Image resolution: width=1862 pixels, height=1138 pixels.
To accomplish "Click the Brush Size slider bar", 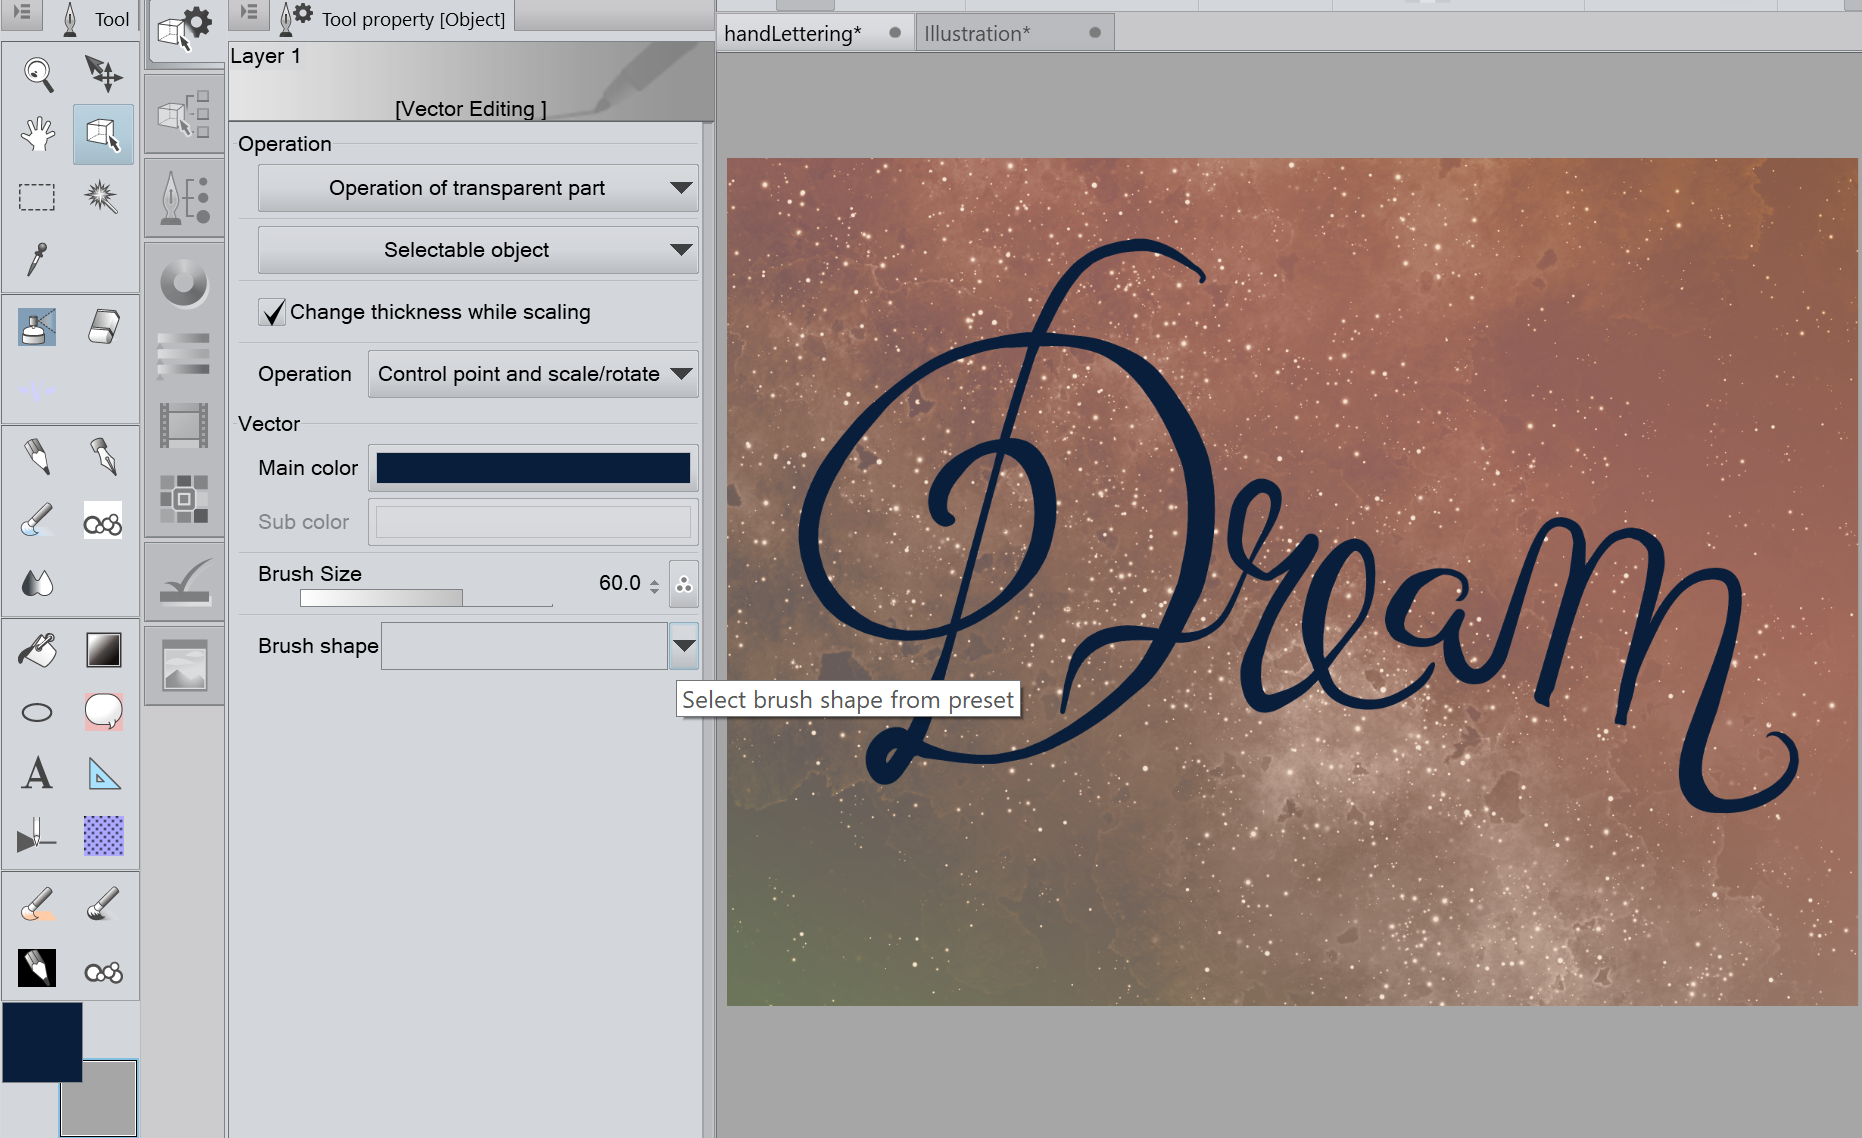I will 426,598.
